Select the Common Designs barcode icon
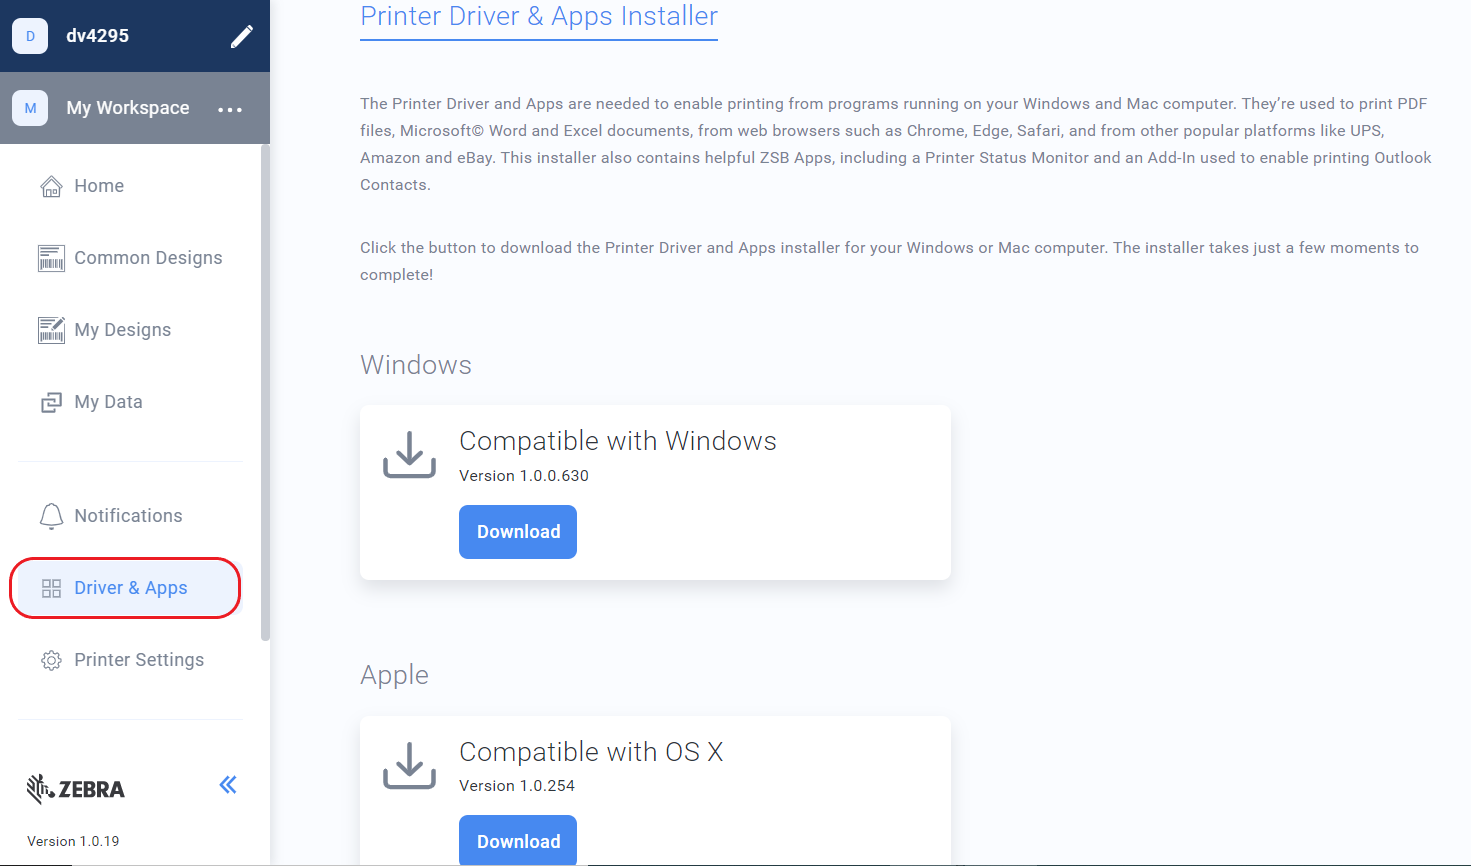Image resolution: width=1471 pixels, height=866 pixels. coord(50,257)
